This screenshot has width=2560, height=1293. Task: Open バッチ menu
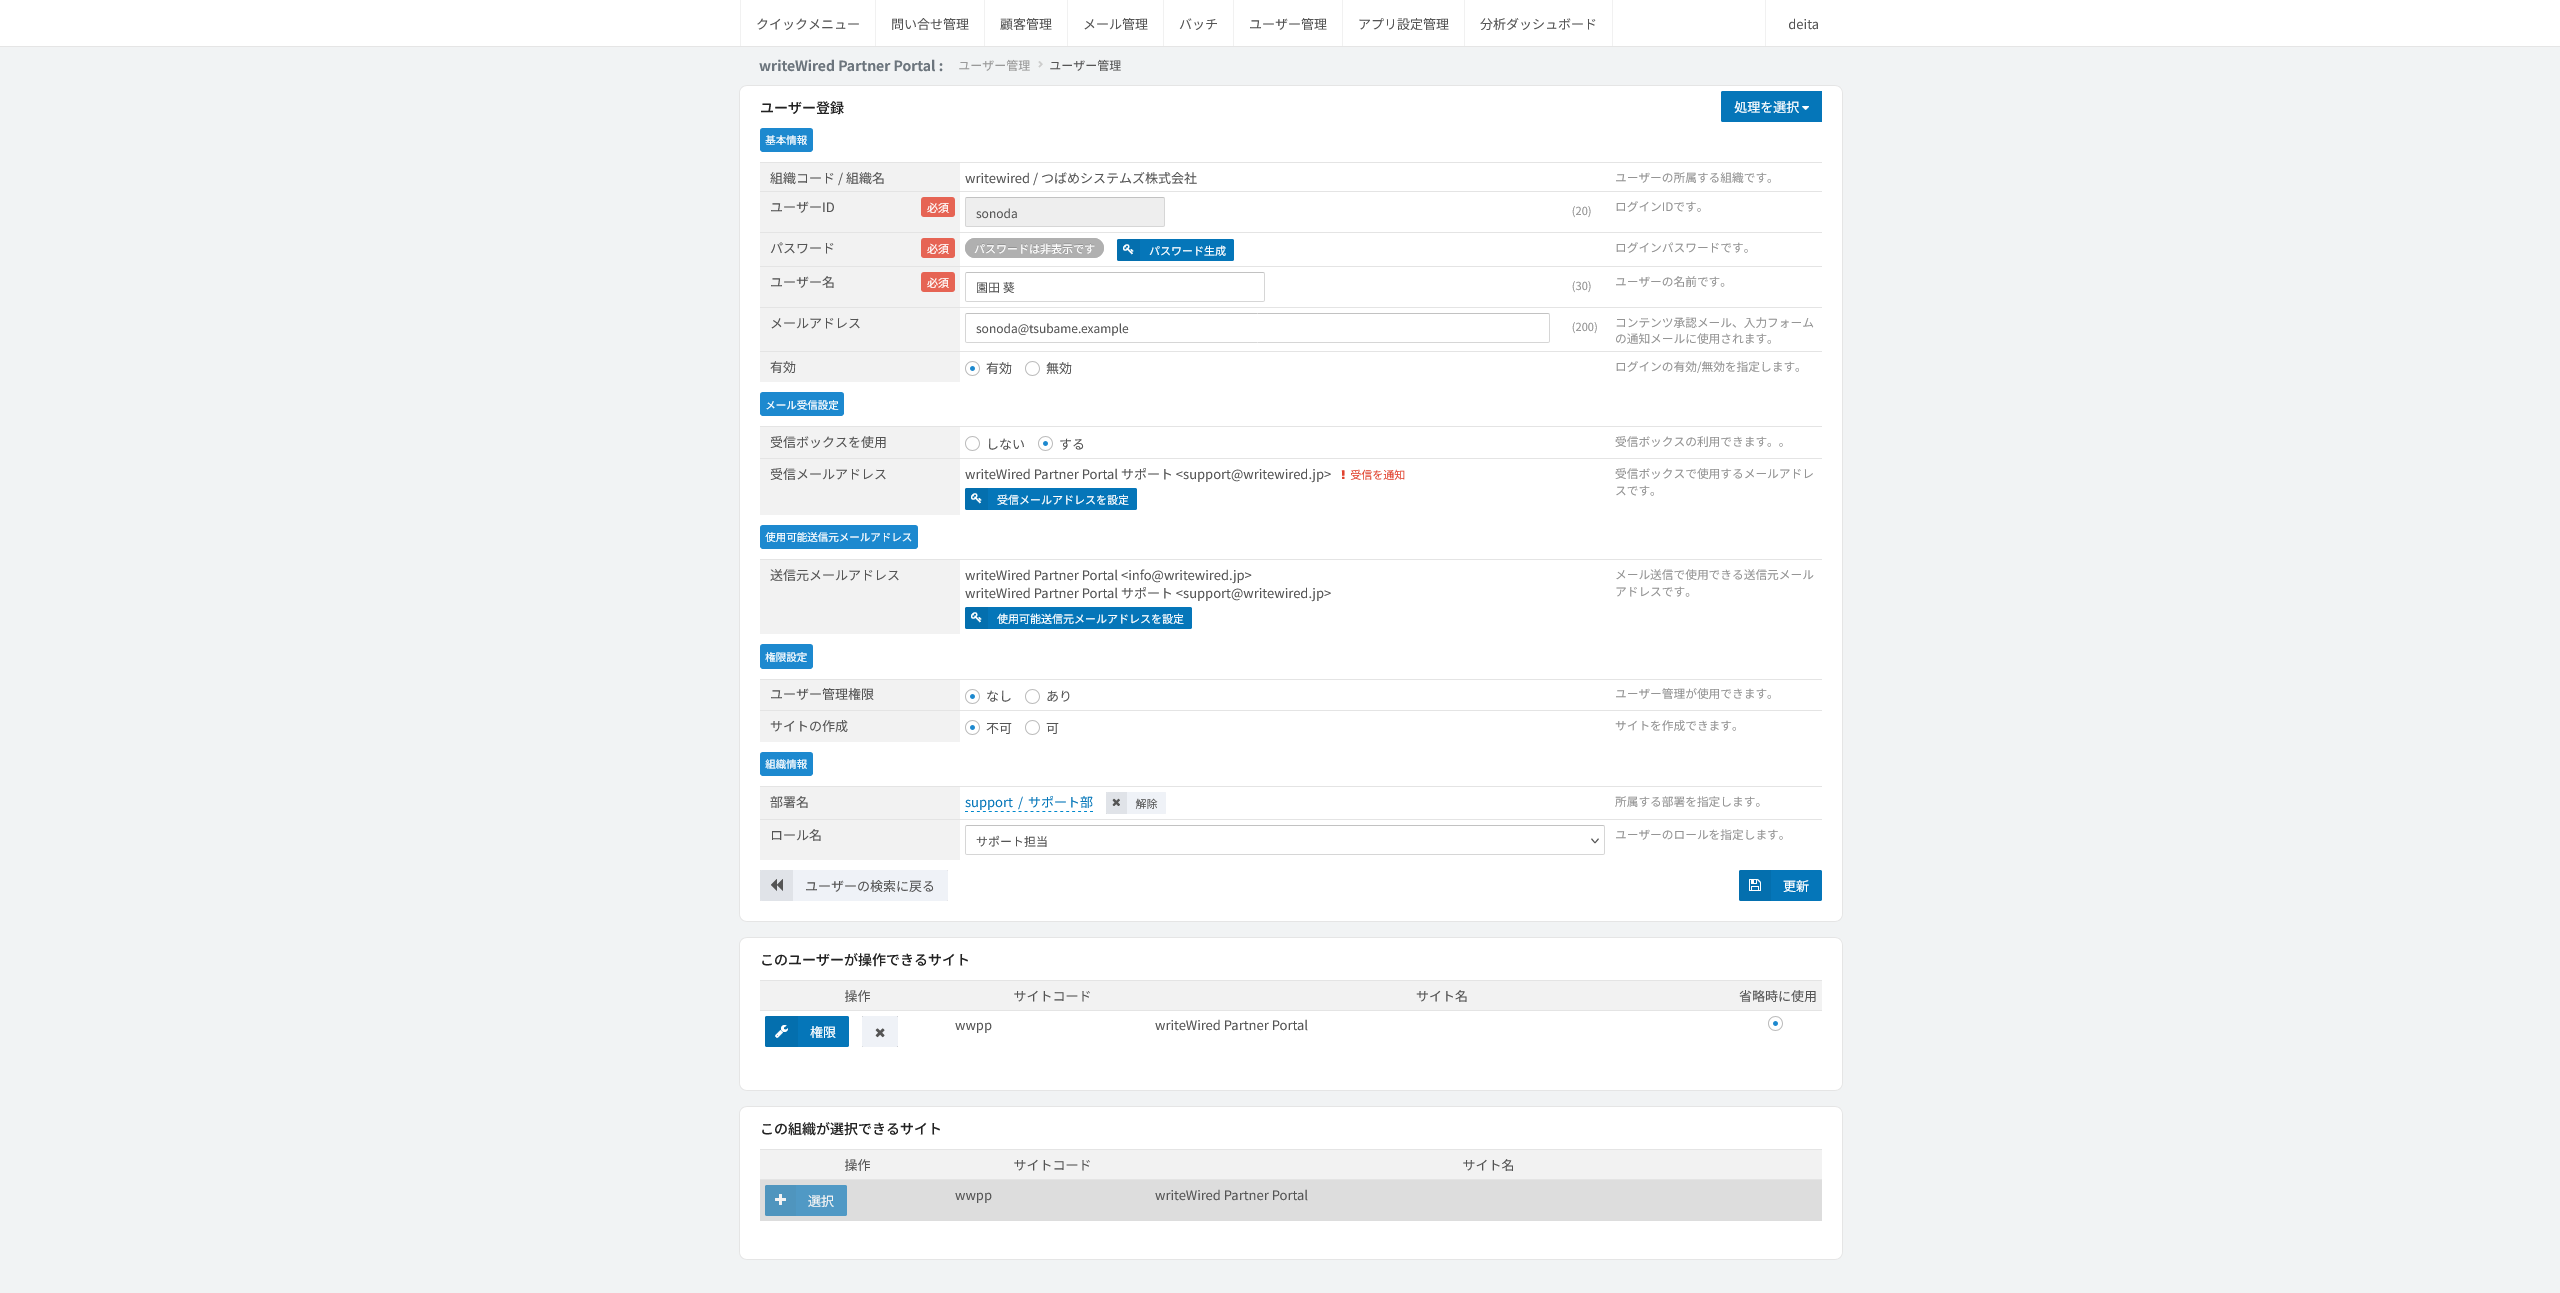(x=1198, y=24)
